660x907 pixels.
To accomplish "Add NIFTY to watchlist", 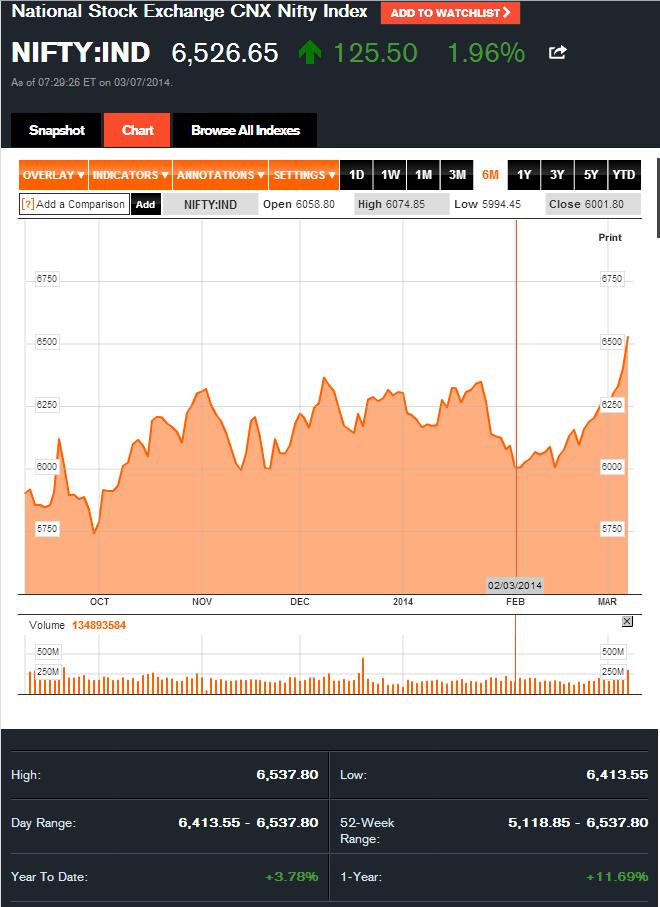I will (x=450, y=13).
